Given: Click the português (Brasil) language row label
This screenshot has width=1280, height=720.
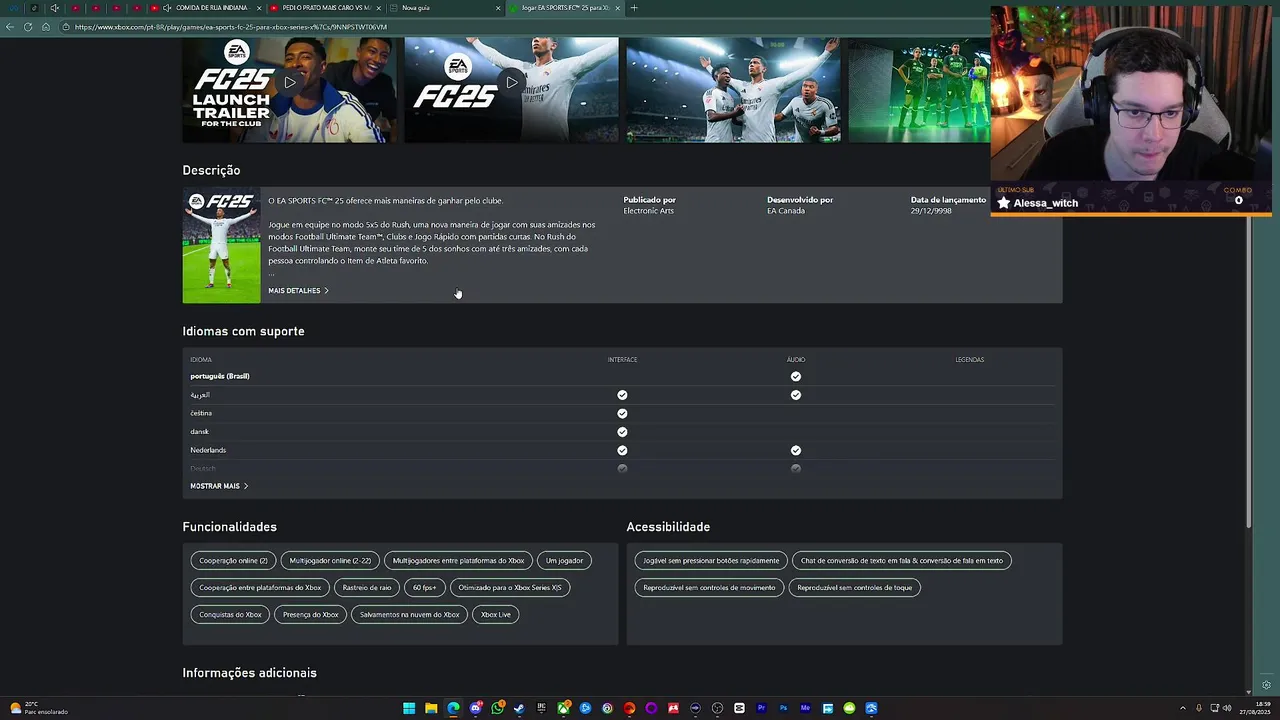Looking at the screenshot, I should pos(220,376).
